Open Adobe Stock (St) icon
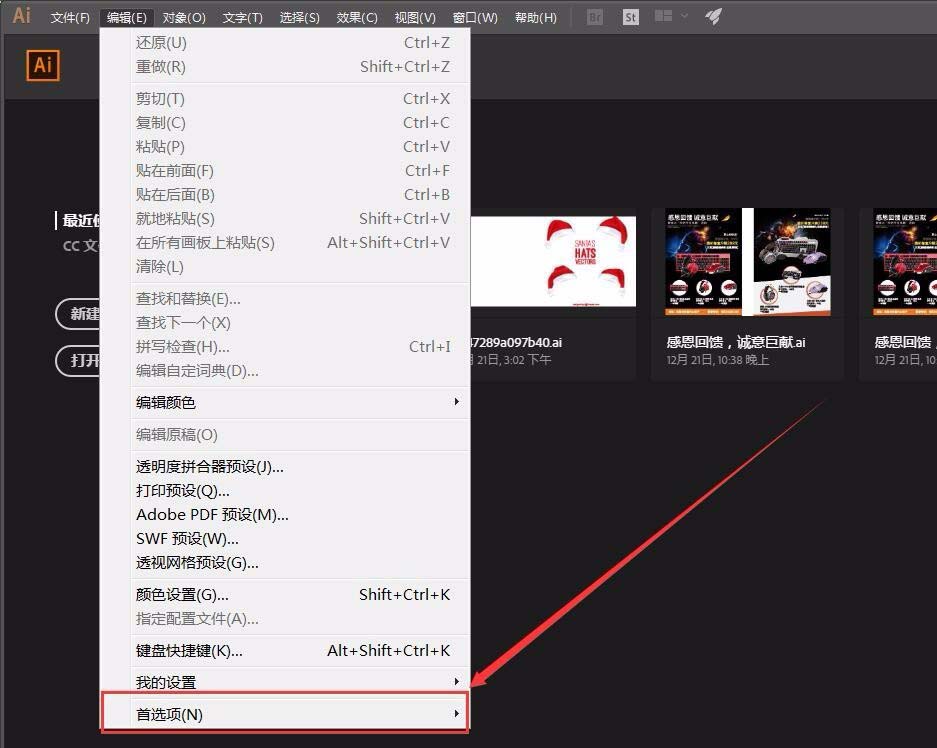 point(630,17)
